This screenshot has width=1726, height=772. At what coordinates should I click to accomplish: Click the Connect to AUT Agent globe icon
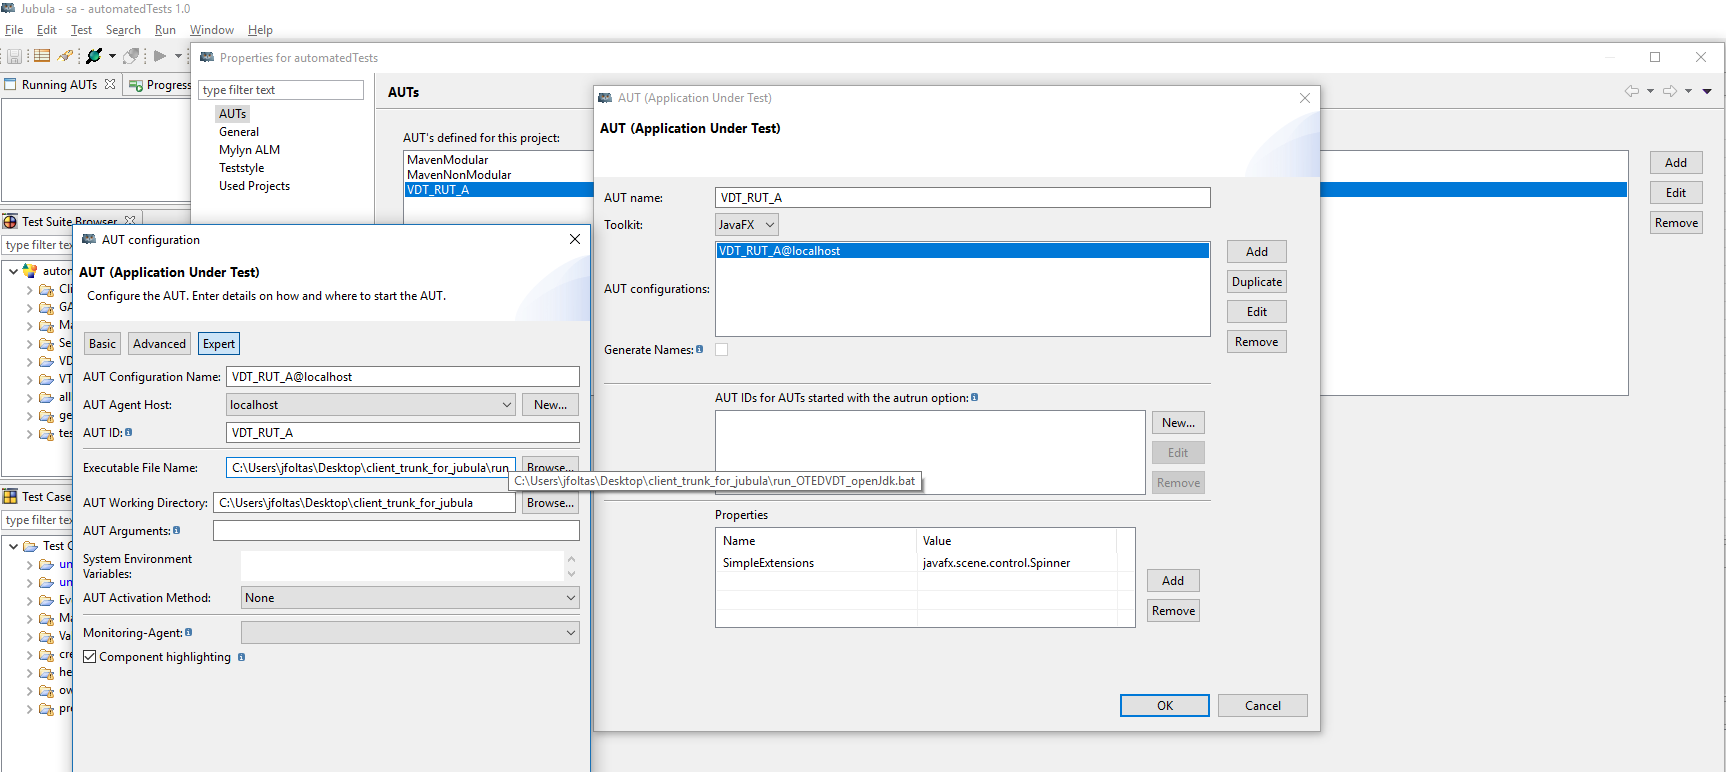click(x=94, y=56)
